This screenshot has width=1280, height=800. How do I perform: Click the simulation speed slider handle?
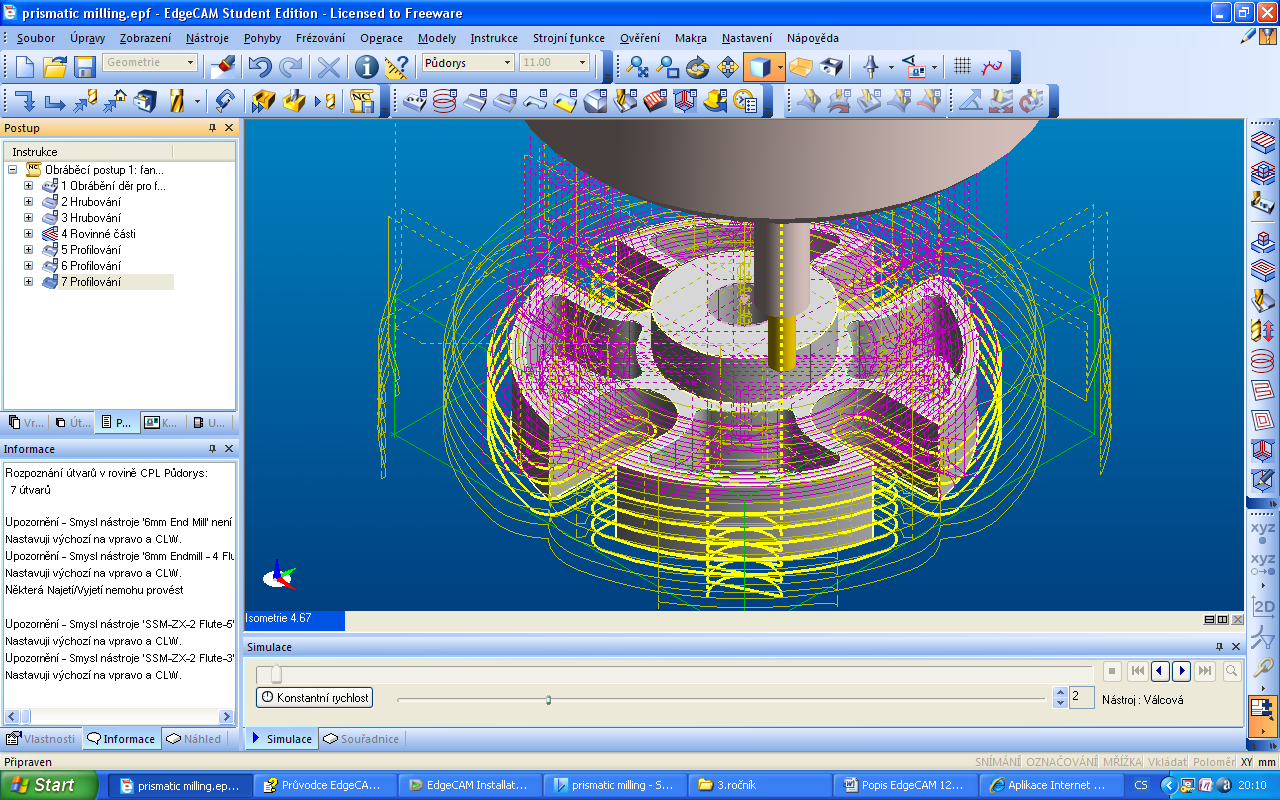click(548, 699)
